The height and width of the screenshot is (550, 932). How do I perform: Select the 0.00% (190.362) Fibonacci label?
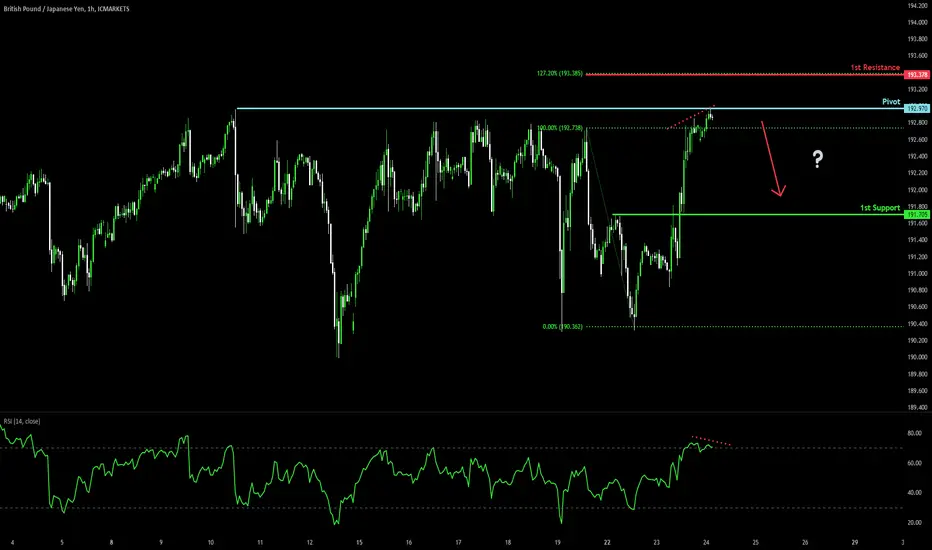[x=562, y=326]
